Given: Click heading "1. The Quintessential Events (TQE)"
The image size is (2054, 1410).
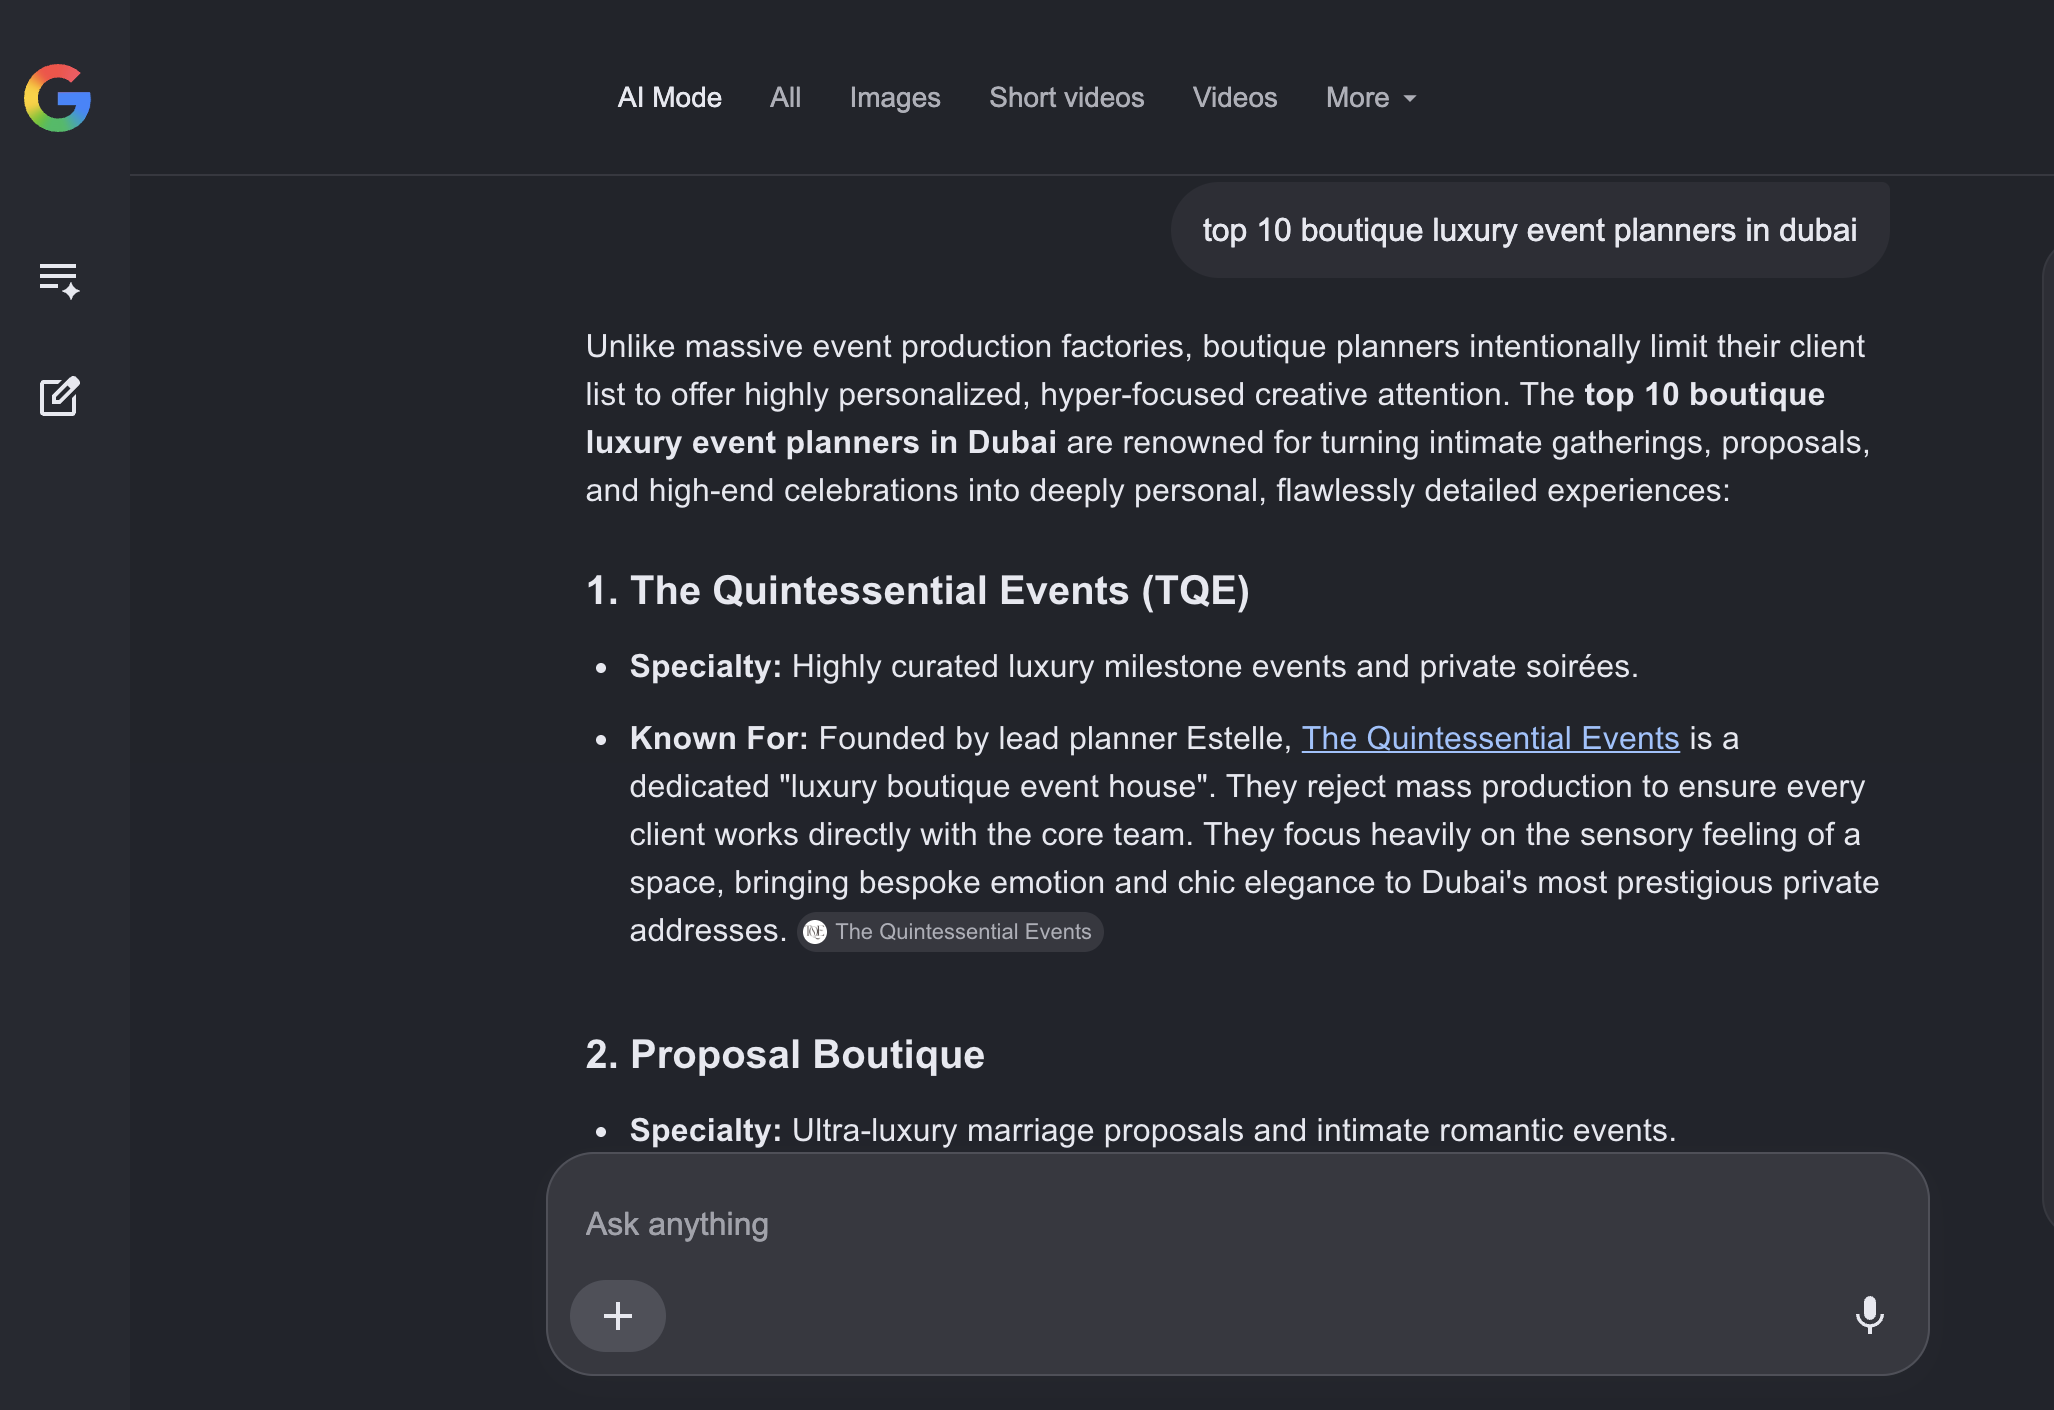Looking at the screenshot, I should [x=917, y=590].
